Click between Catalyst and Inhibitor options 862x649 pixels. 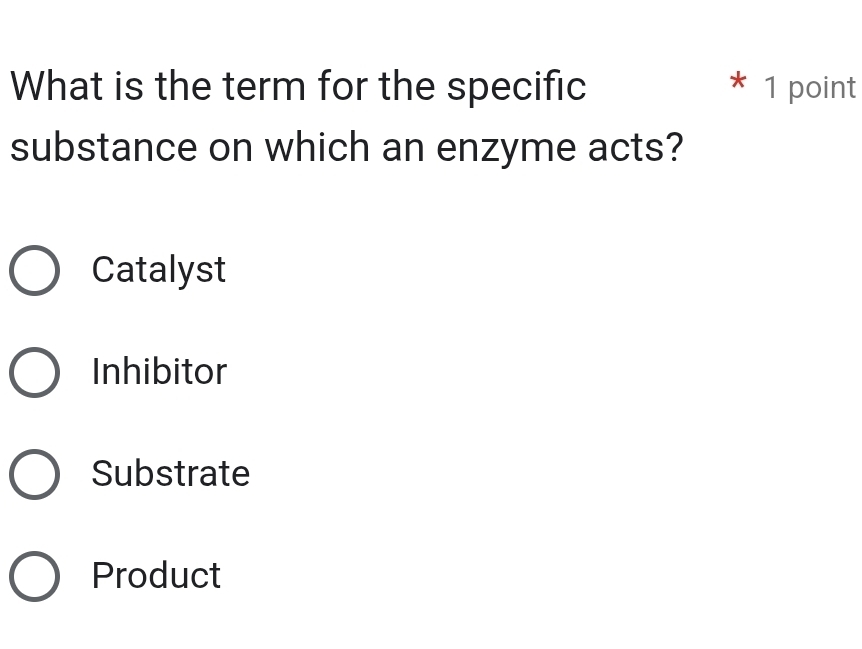(120, 320)
